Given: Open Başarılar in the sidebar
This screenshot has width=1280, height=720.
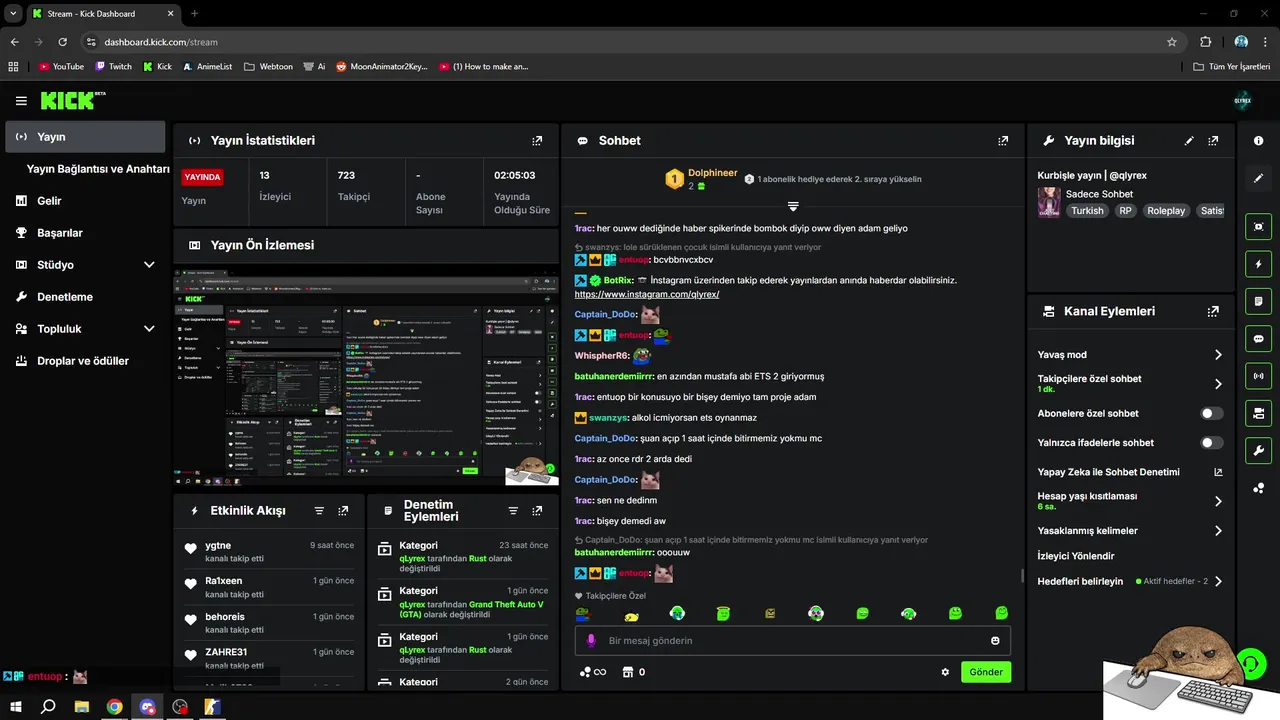Looking at the screenshot, I should [85, 233].
